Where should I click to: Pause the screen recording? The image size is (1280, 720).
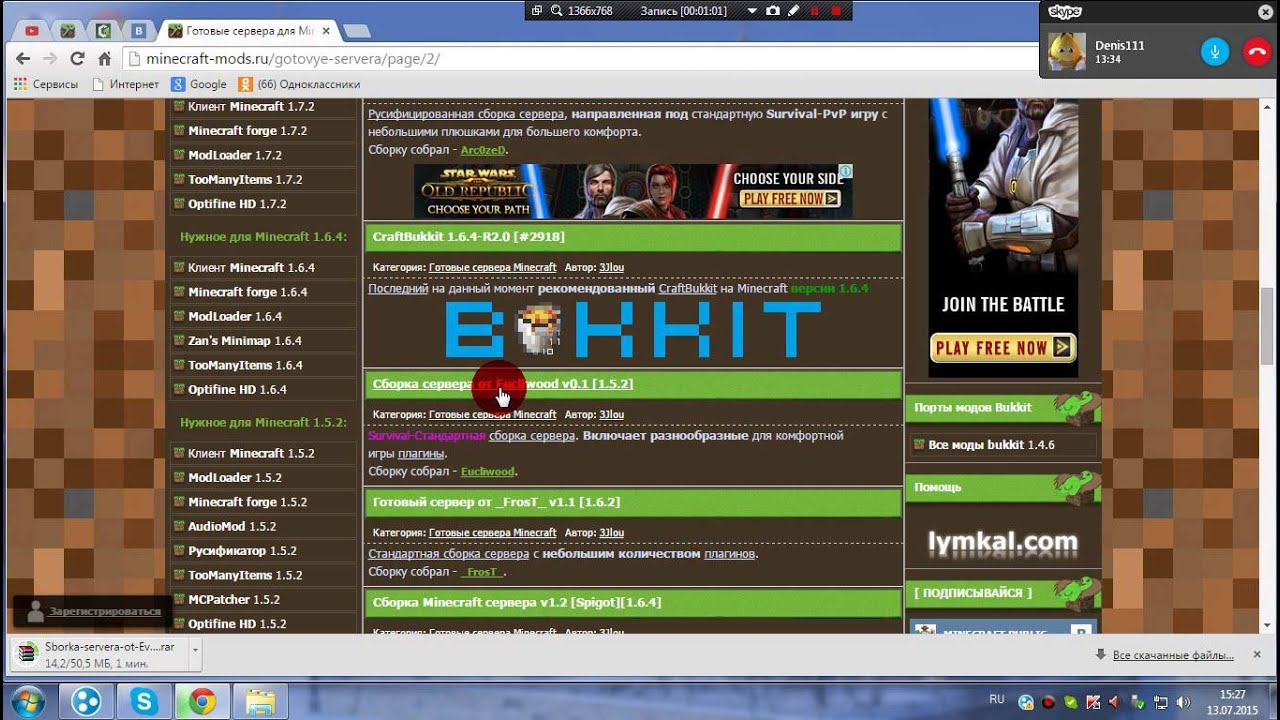[x=815, y=10]
